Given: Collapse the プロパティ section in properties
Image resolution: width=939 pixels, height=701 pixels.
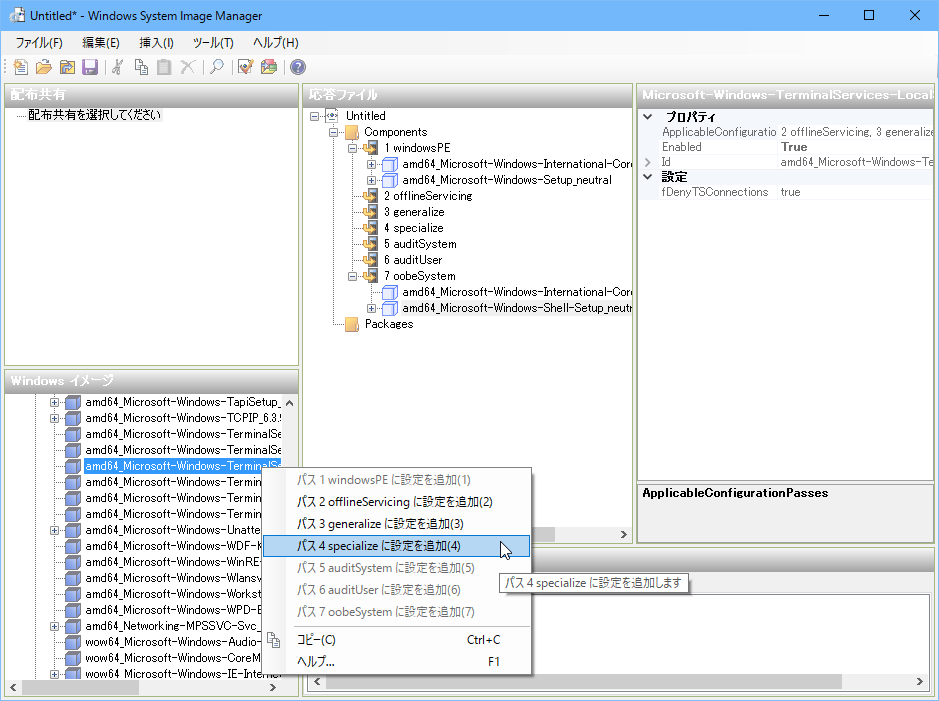Looking at the screenshot, I should coord(648,117).
